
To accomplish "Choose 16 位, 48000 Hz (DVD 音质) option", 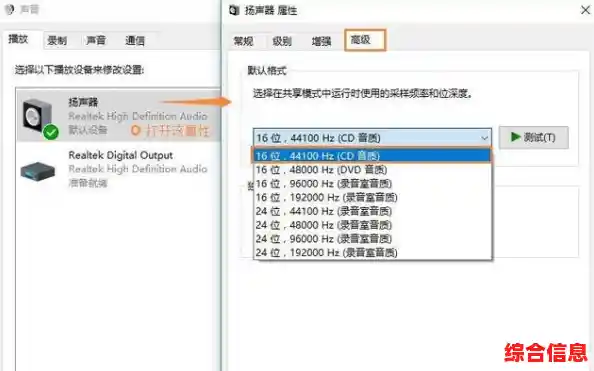I will pos(372,169).
